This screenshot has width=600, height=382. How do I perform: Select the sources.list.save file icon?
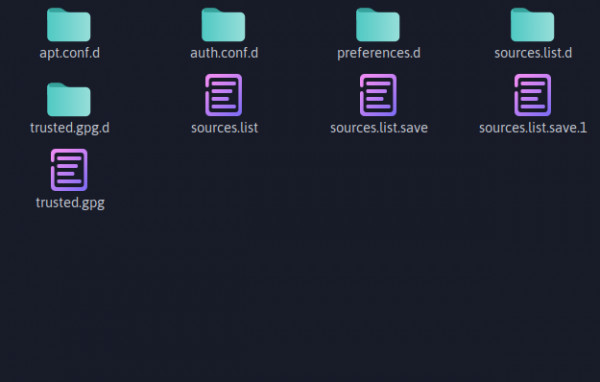378,95
